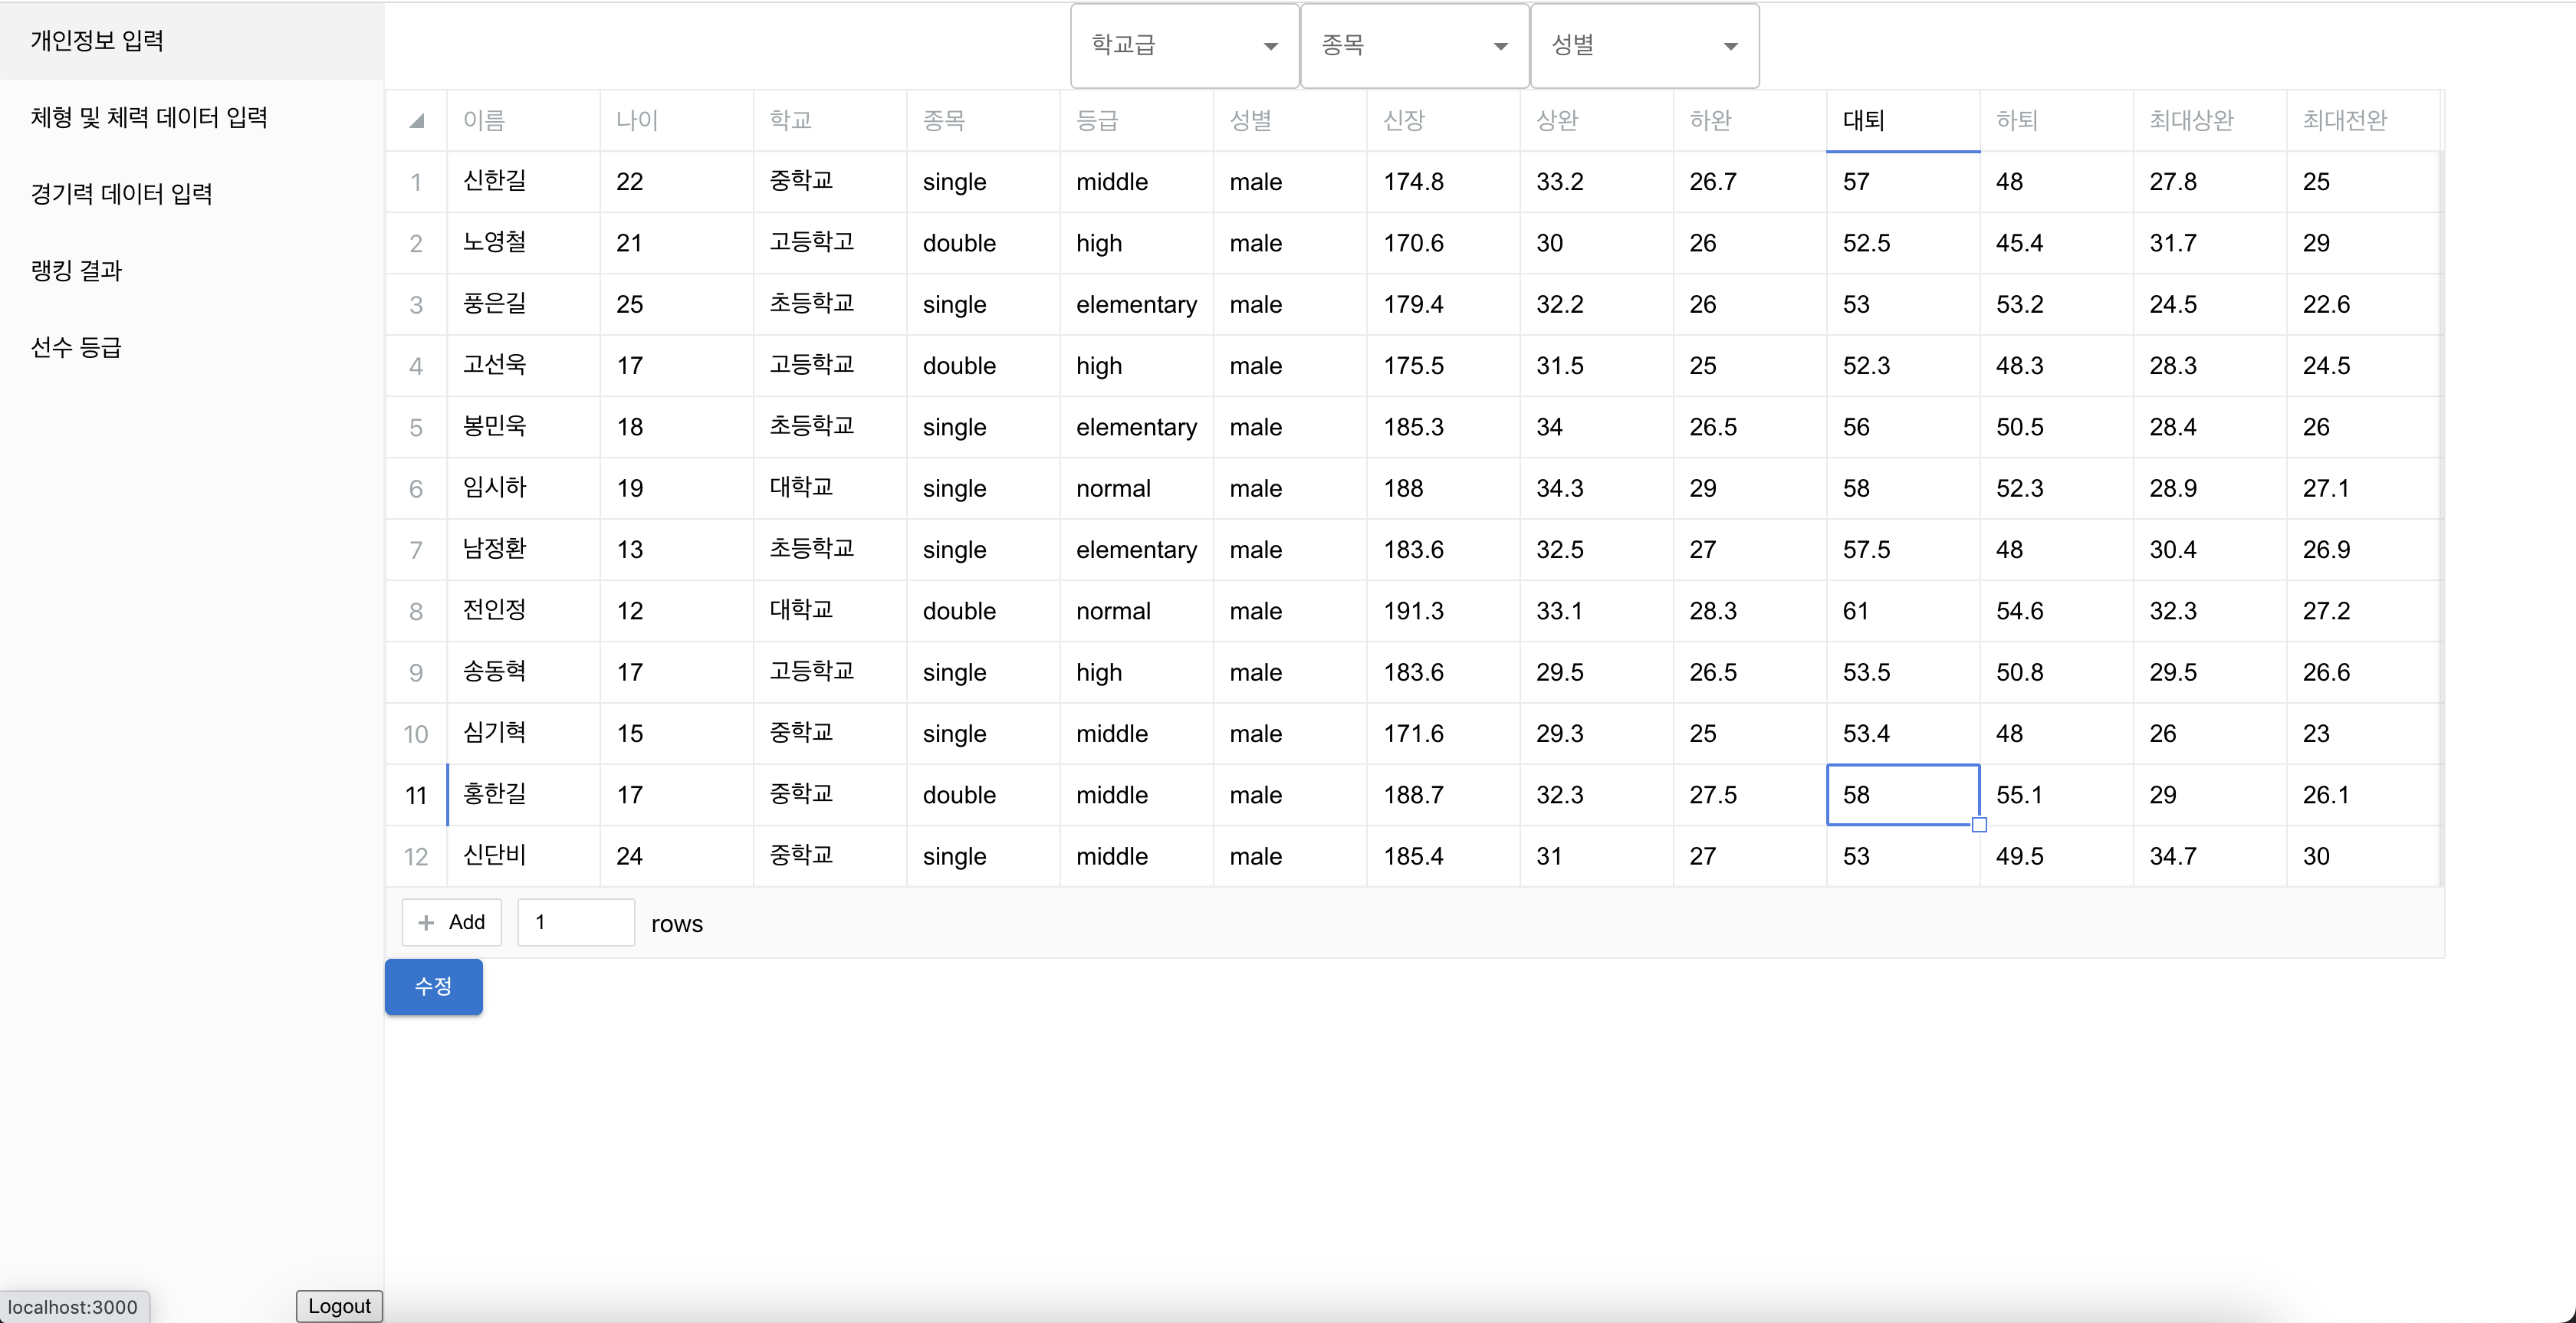Select the 대퇴 column header
2576x1323 pixels.
click(1902, 121)
